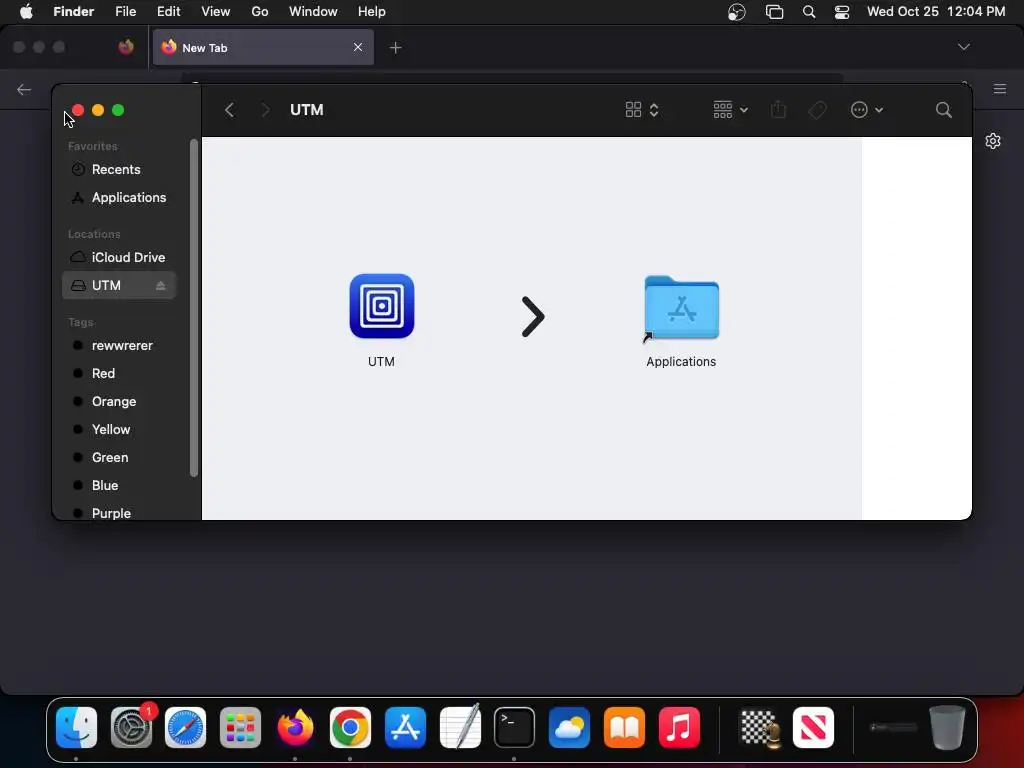Click the Edit Tags toolbar icon

point(817,110)
